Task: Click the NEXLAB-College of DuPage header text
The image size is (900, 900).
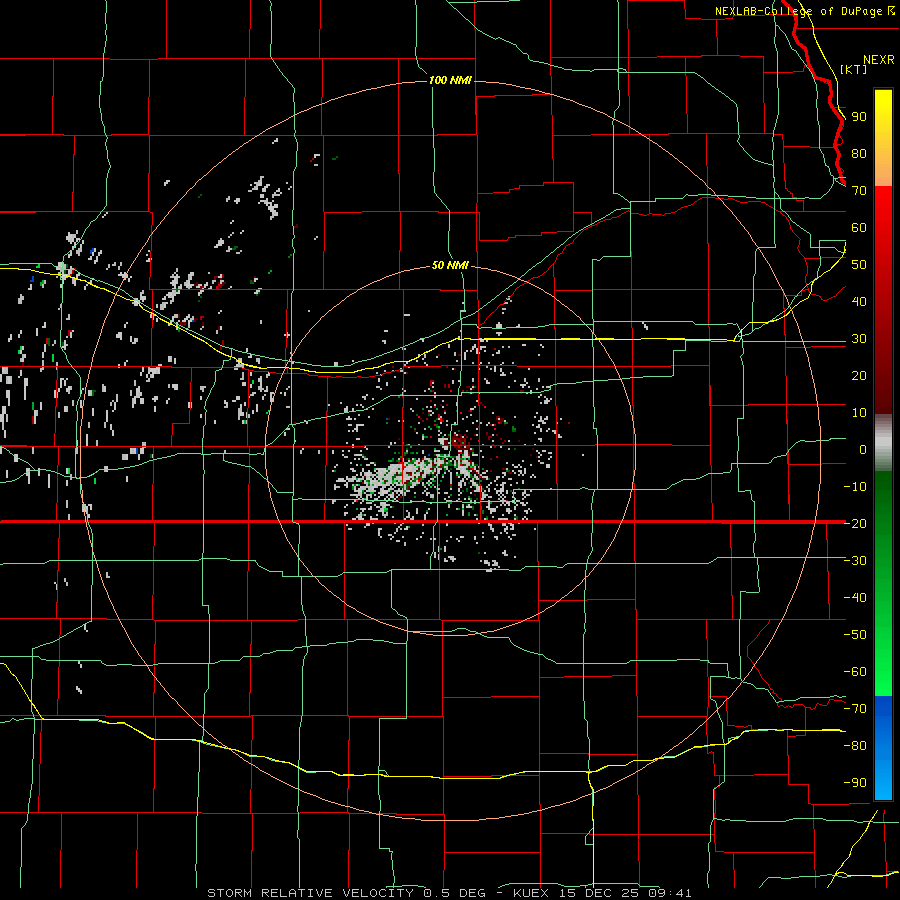Action: click(799, 11)
